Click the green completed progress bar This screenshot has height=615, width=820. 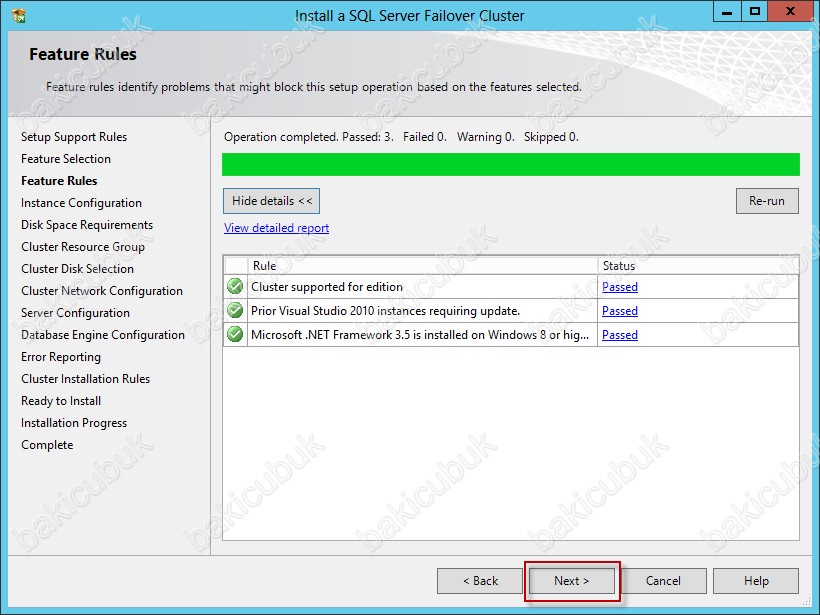(510, 164)
